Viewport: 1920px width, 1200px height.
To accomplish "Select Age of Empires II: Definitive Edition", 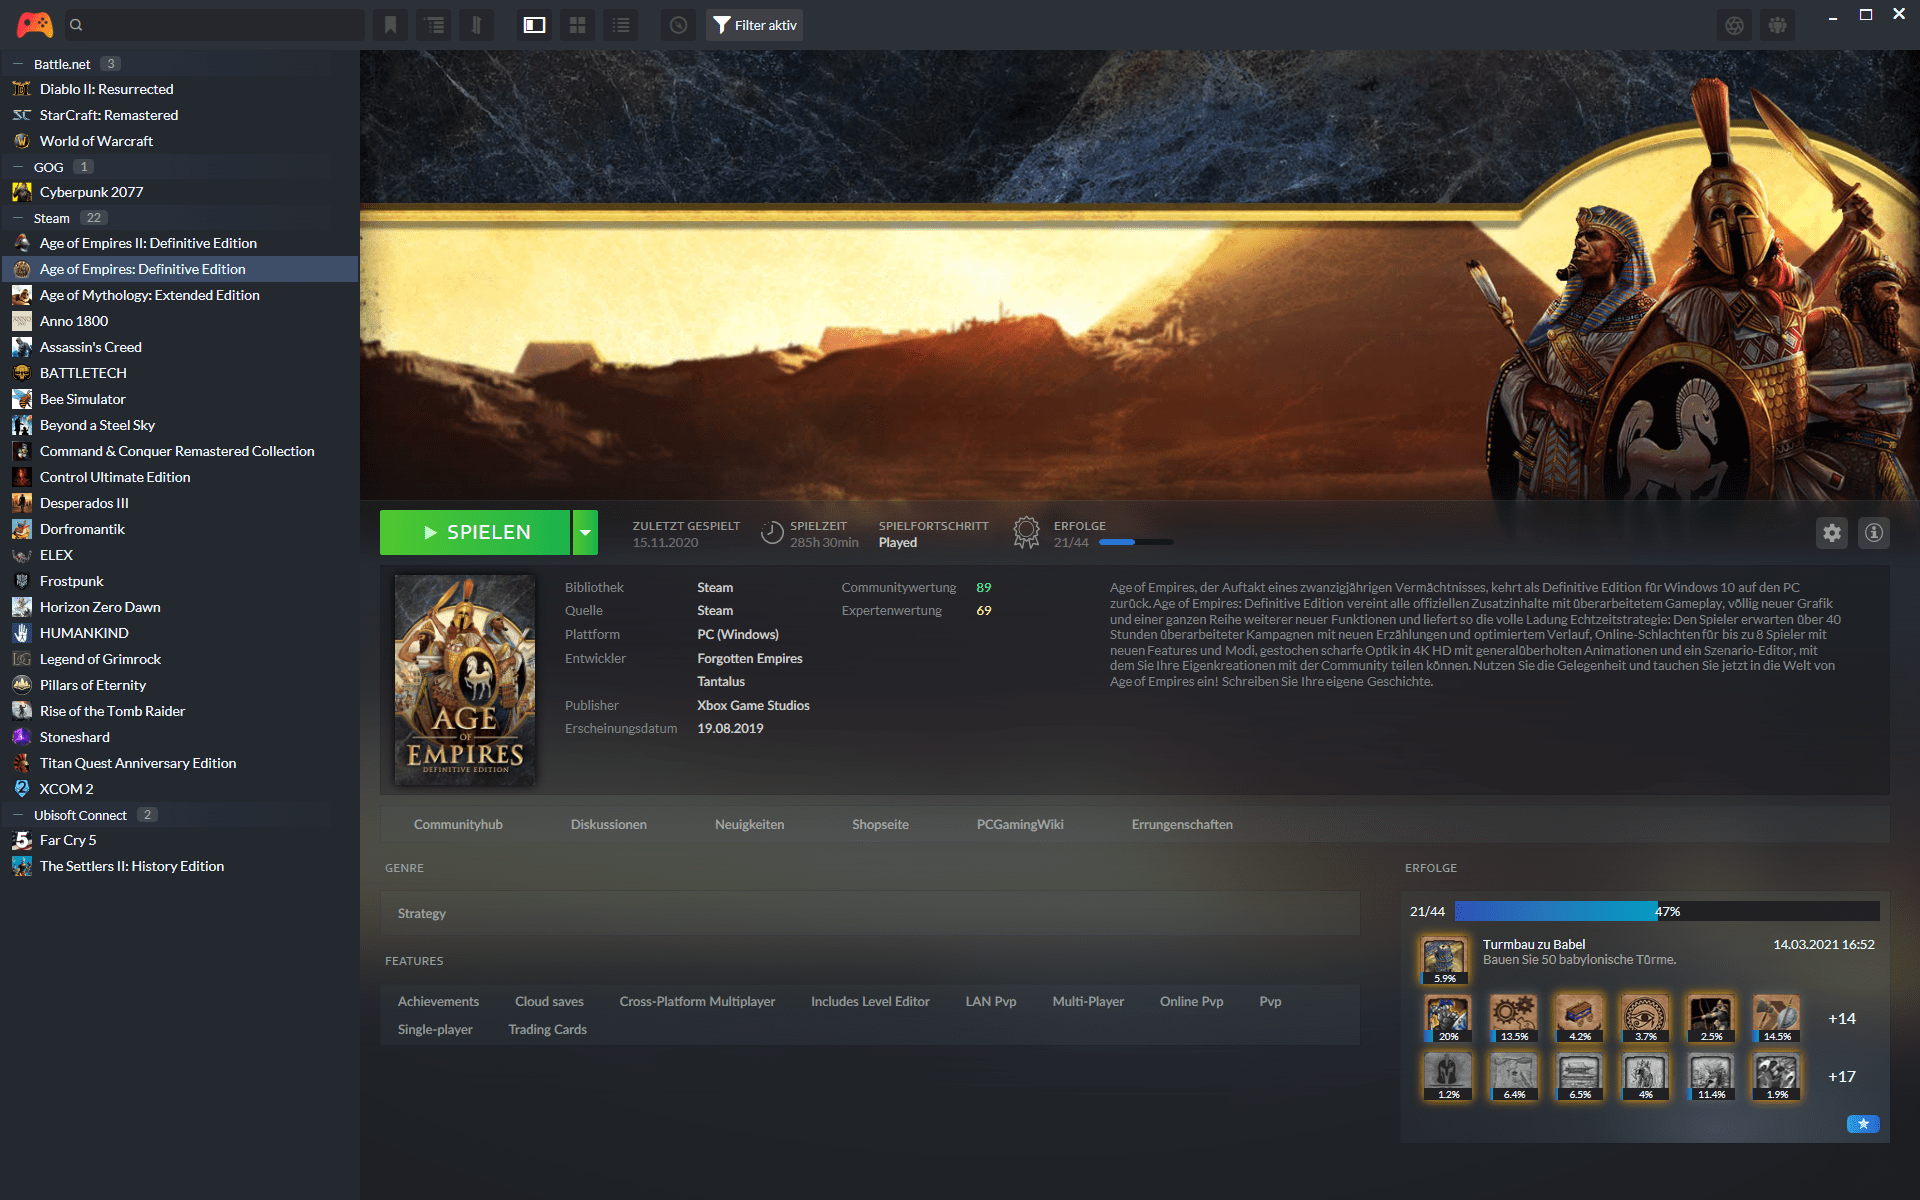I will click(180, 243).
